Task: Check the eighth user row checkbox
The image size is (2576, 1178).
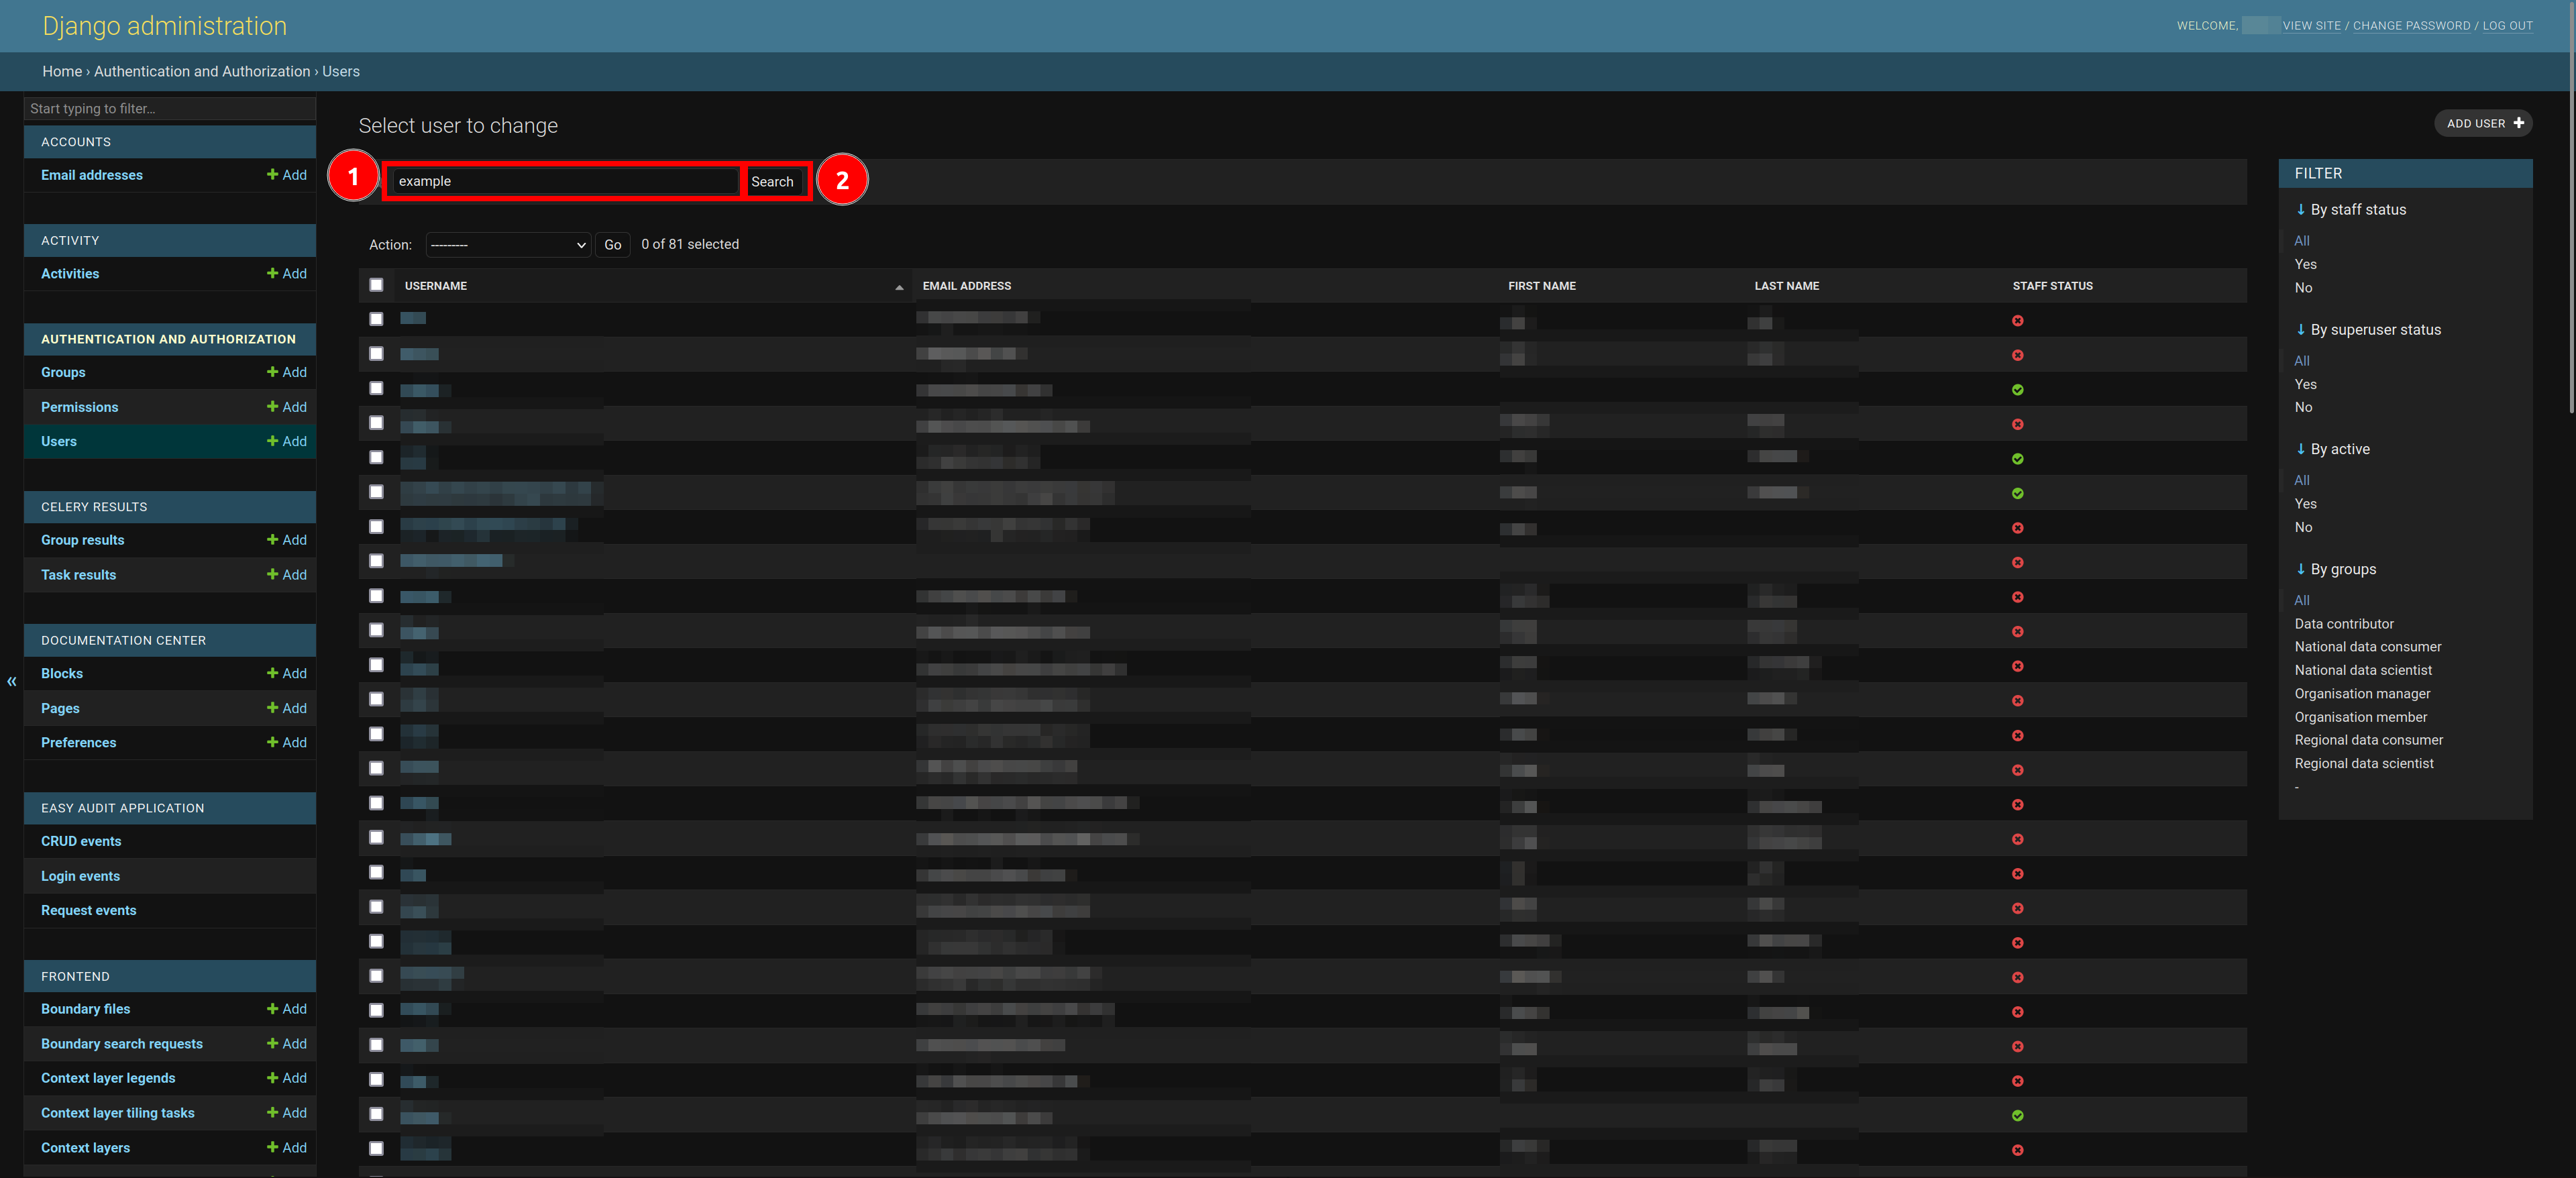Action: point(376,561)
